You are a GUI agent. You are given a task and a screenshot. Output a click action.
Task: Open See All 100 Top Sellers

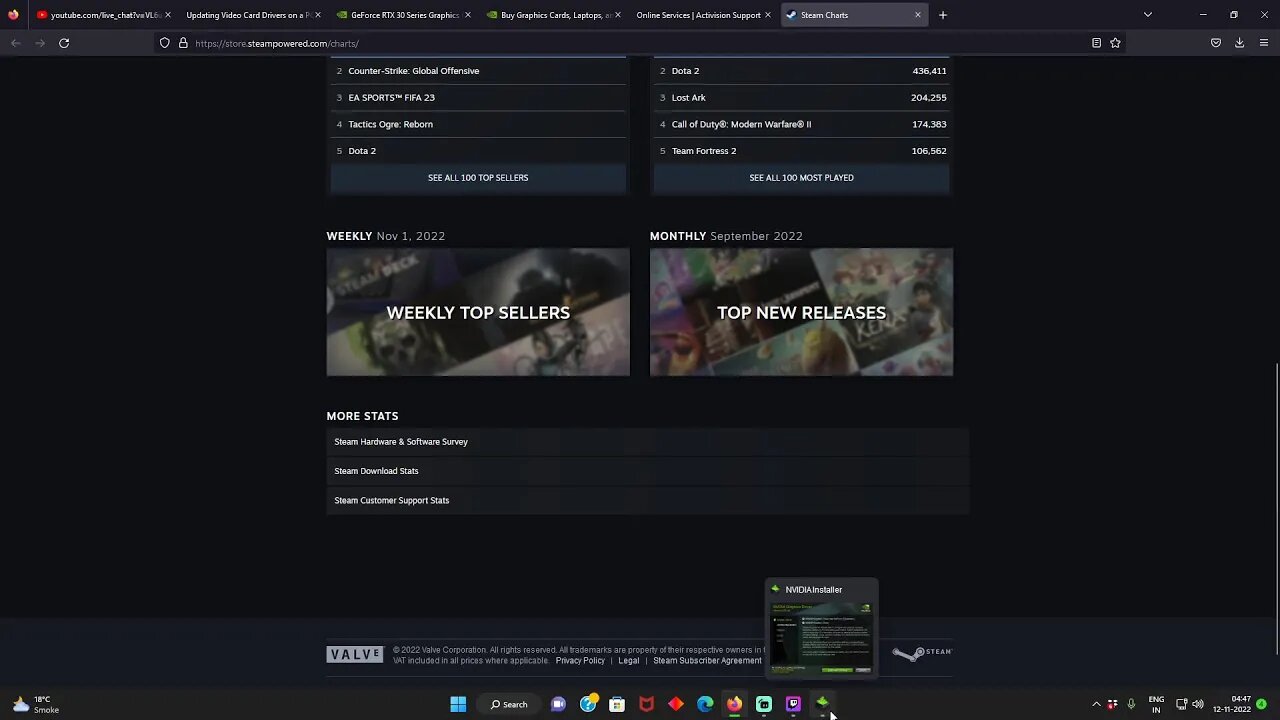[x=478, y=177]
